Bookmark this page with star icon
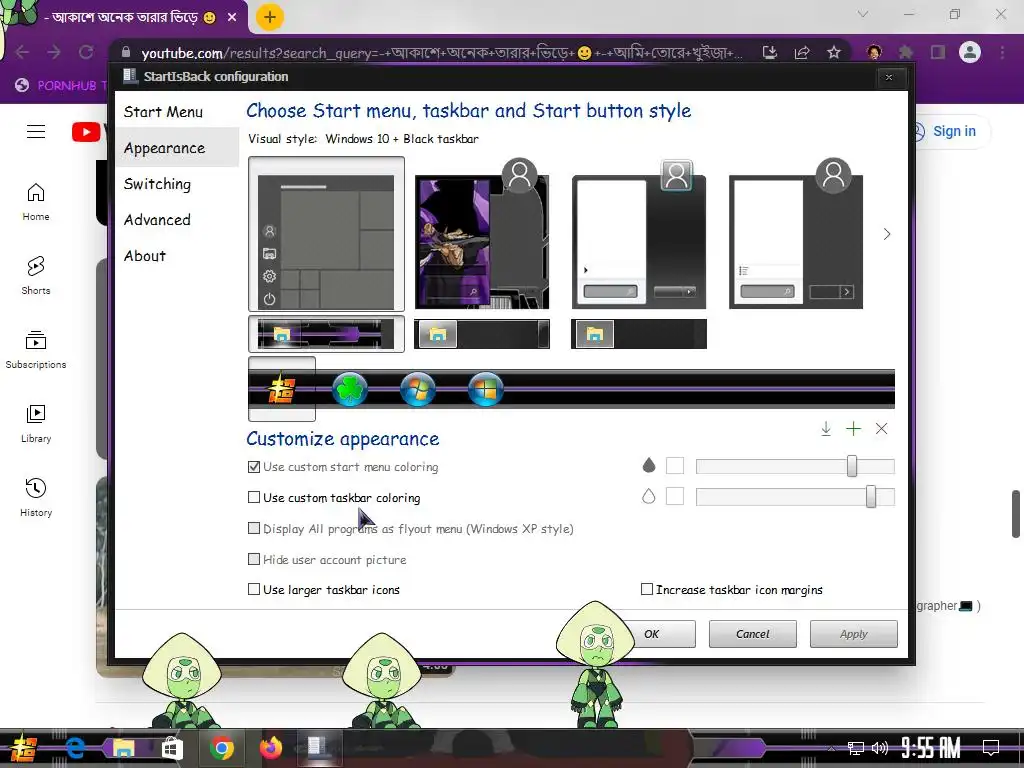Image resolution: width=1024 pixels, height=768 pixels. (833, 52)
